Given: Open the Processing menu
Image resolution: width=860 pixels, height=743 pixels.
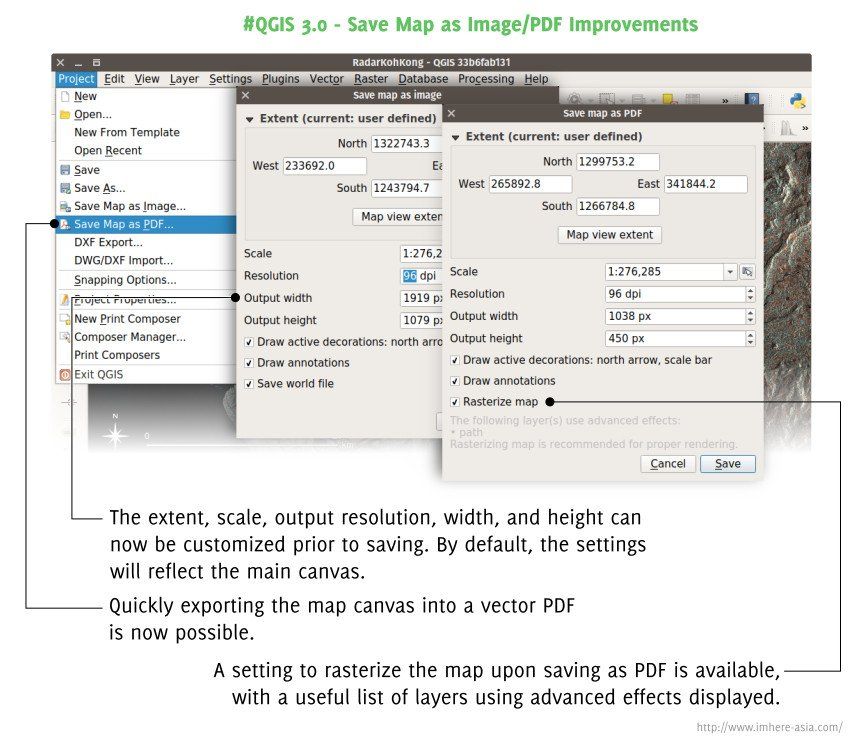Looking at the screenshot, I should click(484, 79).
